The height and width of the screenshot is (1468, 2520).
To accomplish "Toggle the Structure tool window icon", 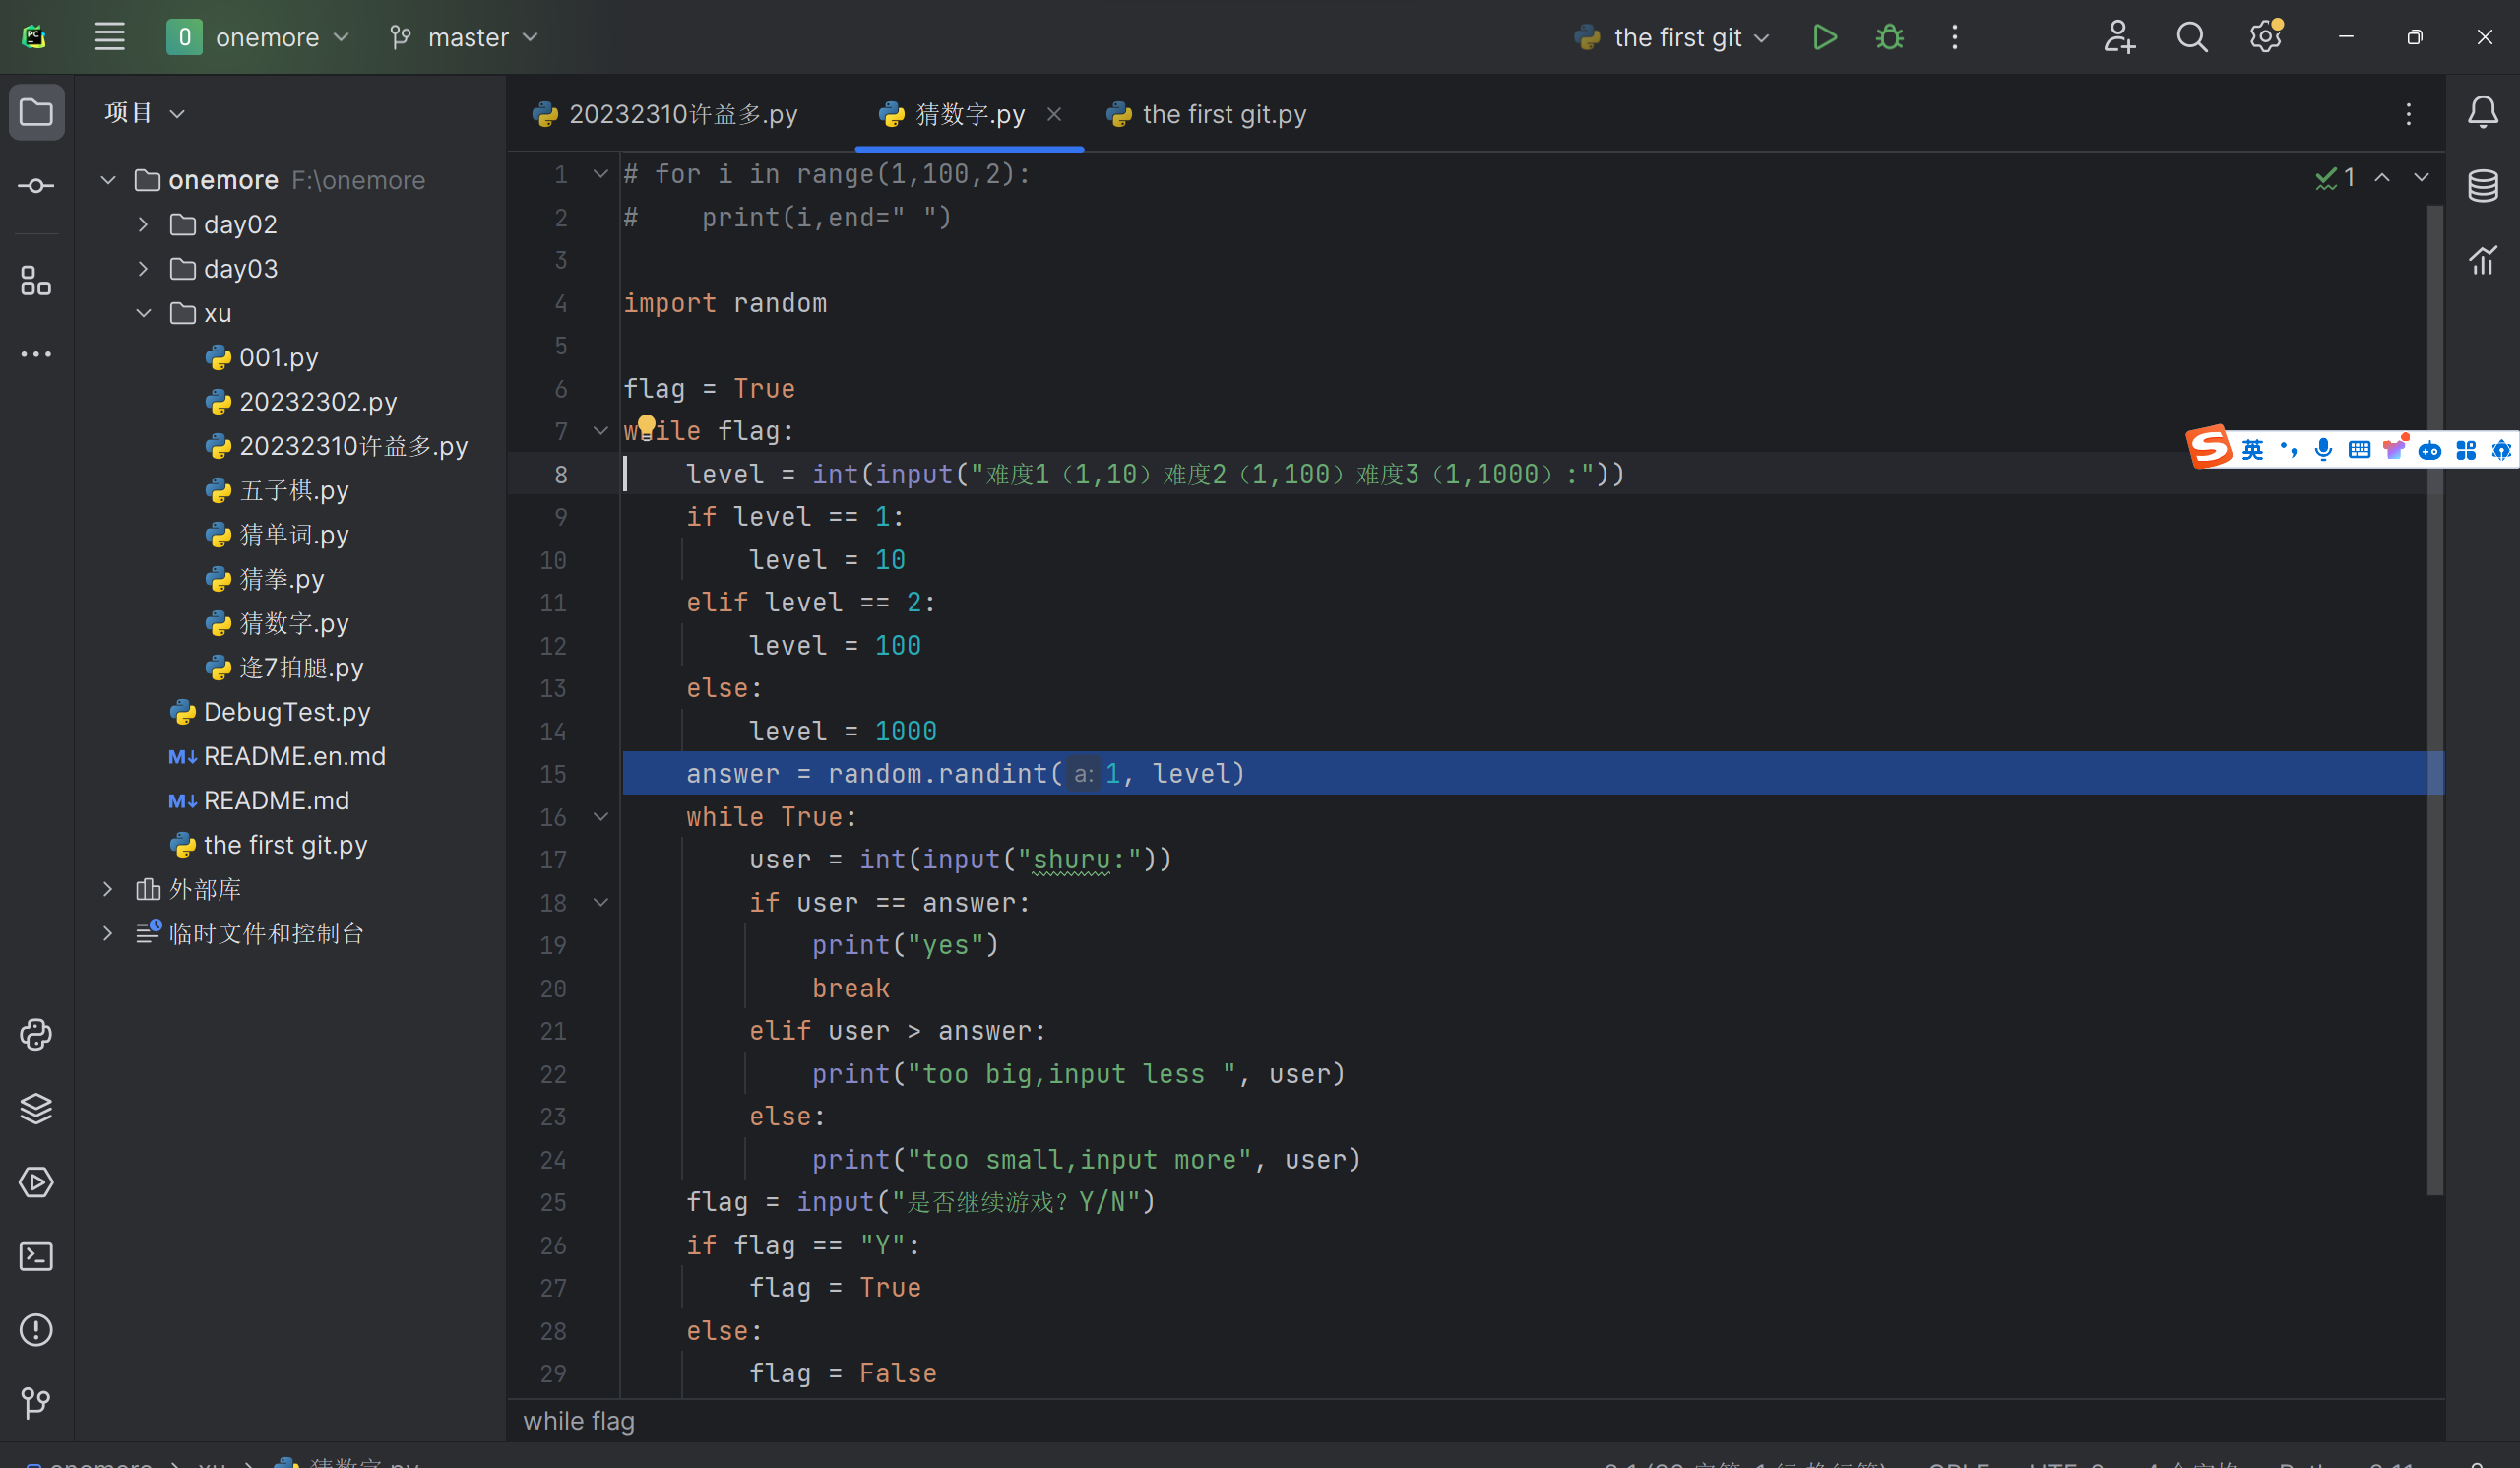I will pos(36,281).
